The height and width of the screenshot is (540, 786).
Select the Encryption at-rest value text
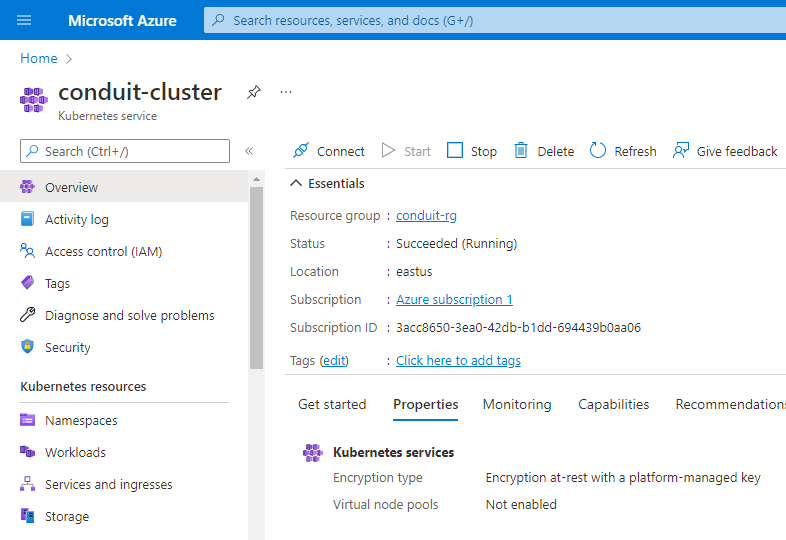pyautogui.click(x=623, y=478)
